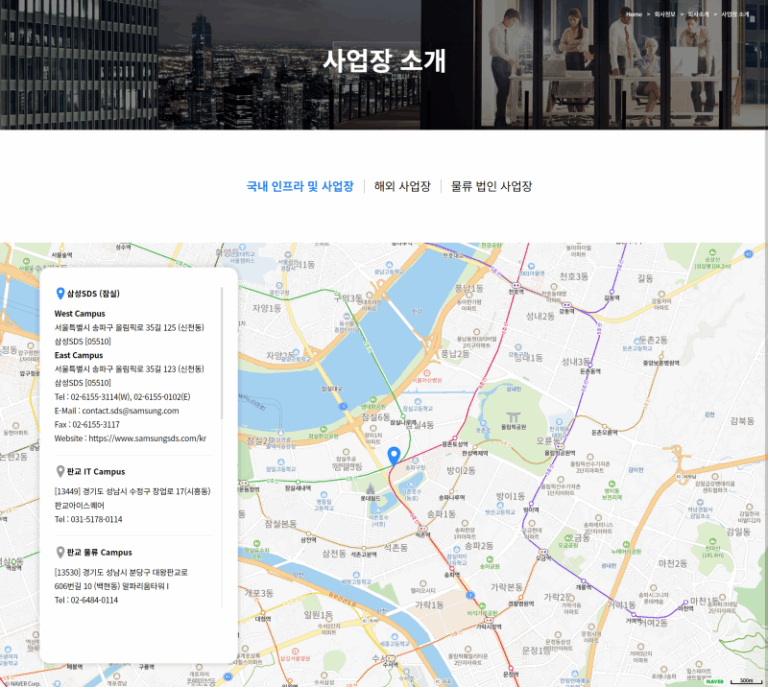Click the West Campus label

(80, 314)
